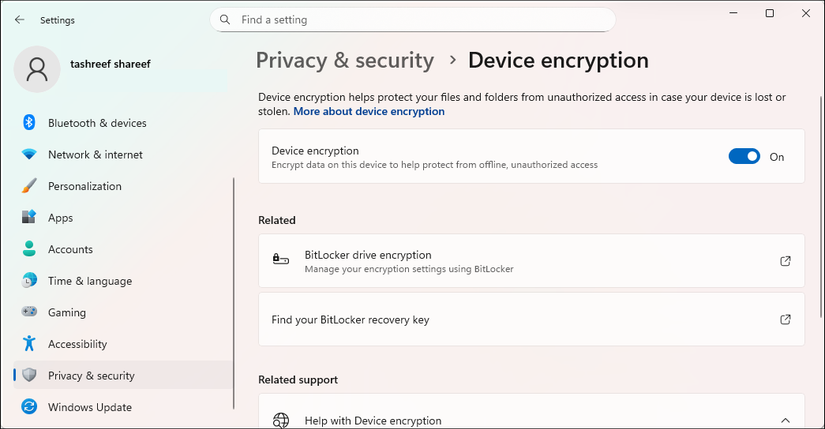Image resolution: width=825 pixels, height=429 pixels.
Task: Open More about device encryption link
Action: point(369,112)
